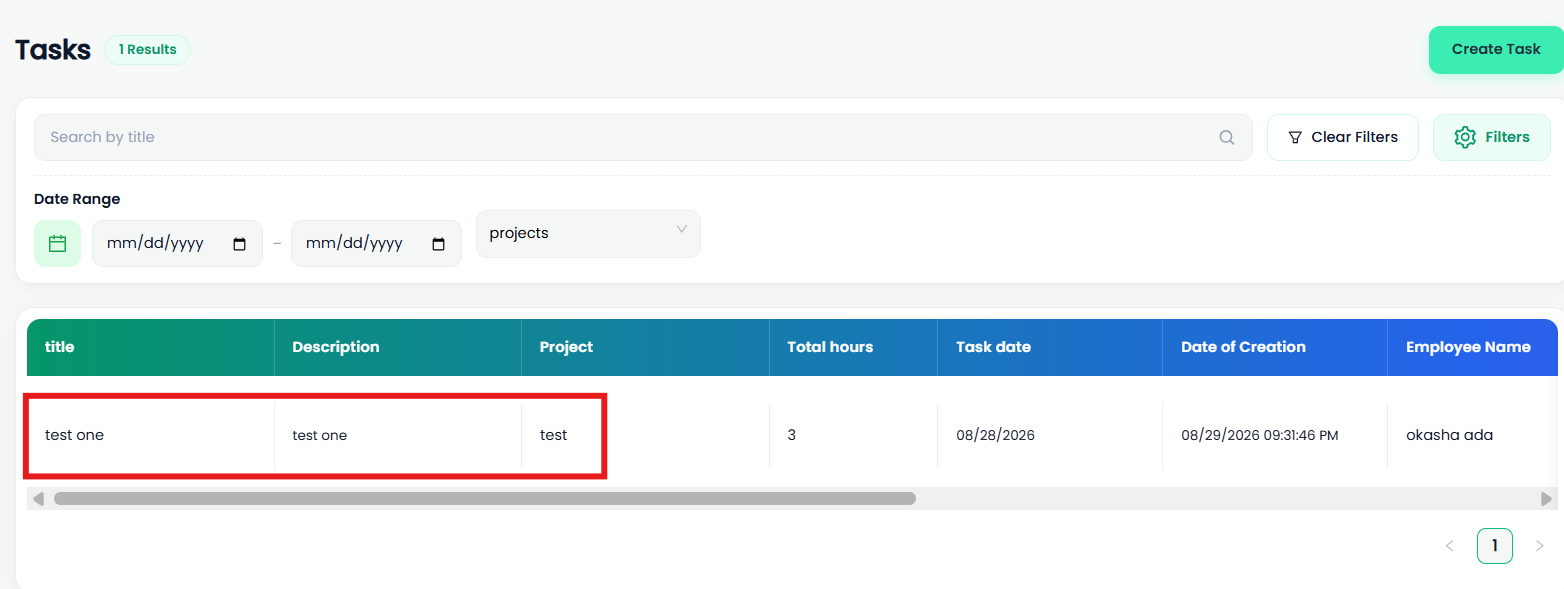This screenshot has width=1564, height=589.
Task: Click the Create Task button
Action: coord(1496,49)
